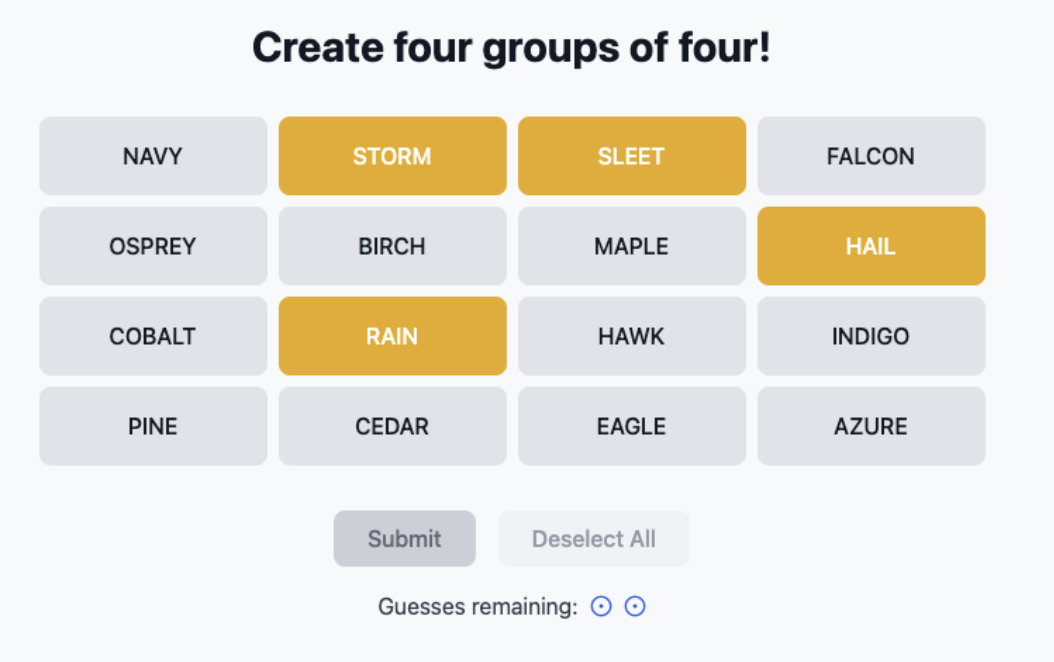The width and height of the screenshot is (1054, 662).
Task: Select the PINE word tile
Action: [x=153, y=426]
